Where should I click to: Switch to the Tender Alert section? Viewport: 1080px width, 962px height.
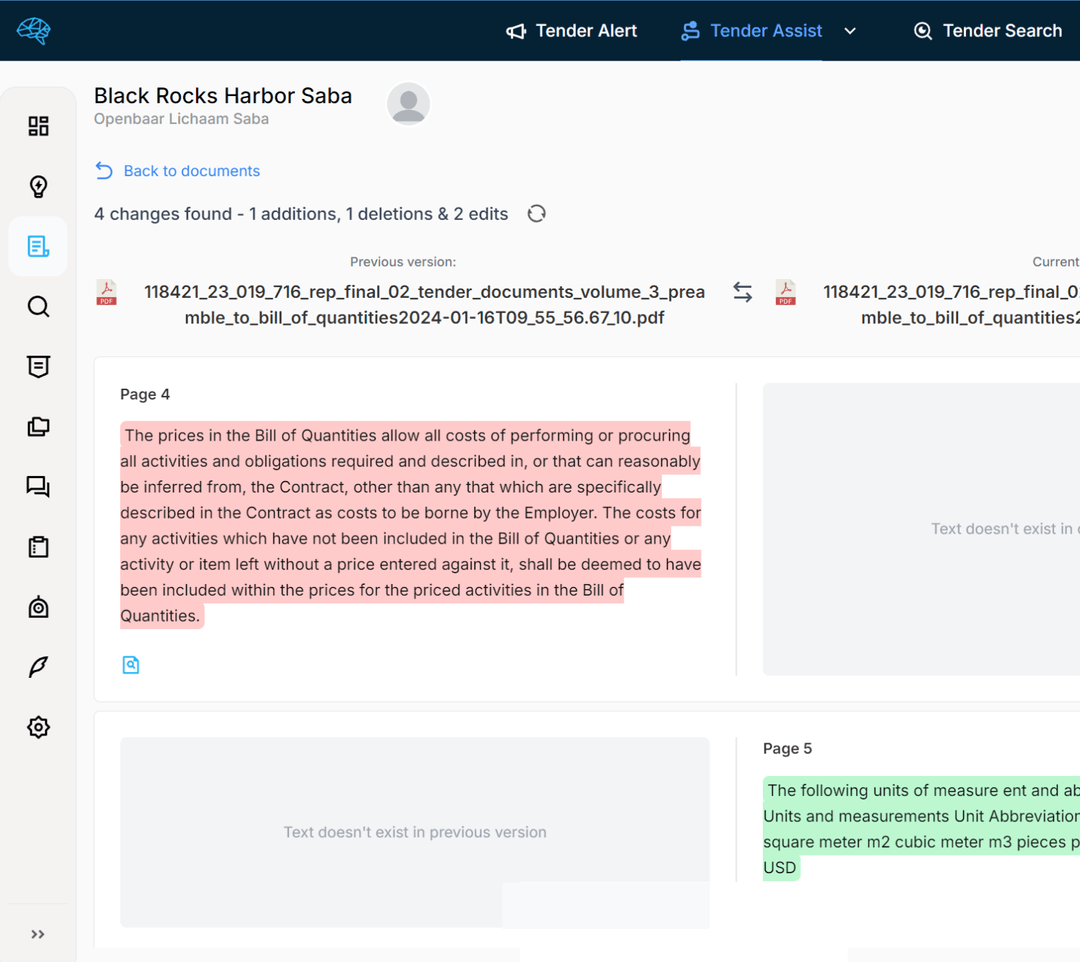pos(572,31)
